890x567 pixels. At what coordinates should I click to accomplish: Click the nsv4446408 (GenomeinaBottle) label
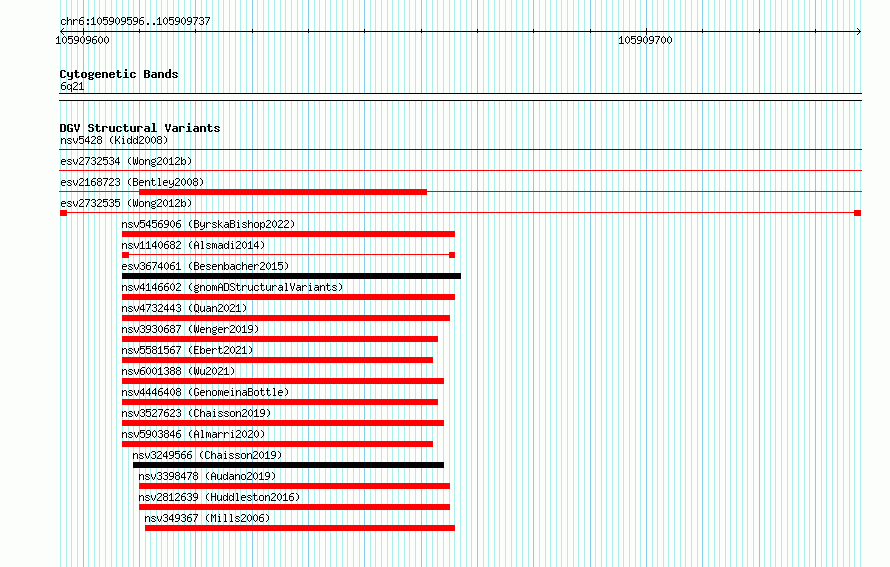coord(205,392)
